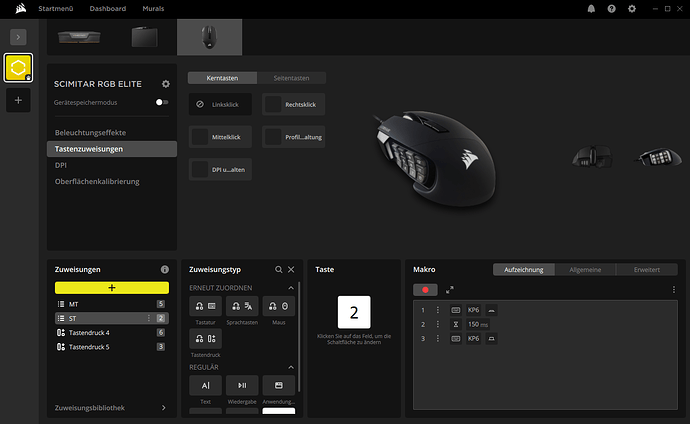690x424 pixels.
Task: Choose Sprachtasten remap type icon
Action: (242, 306)
